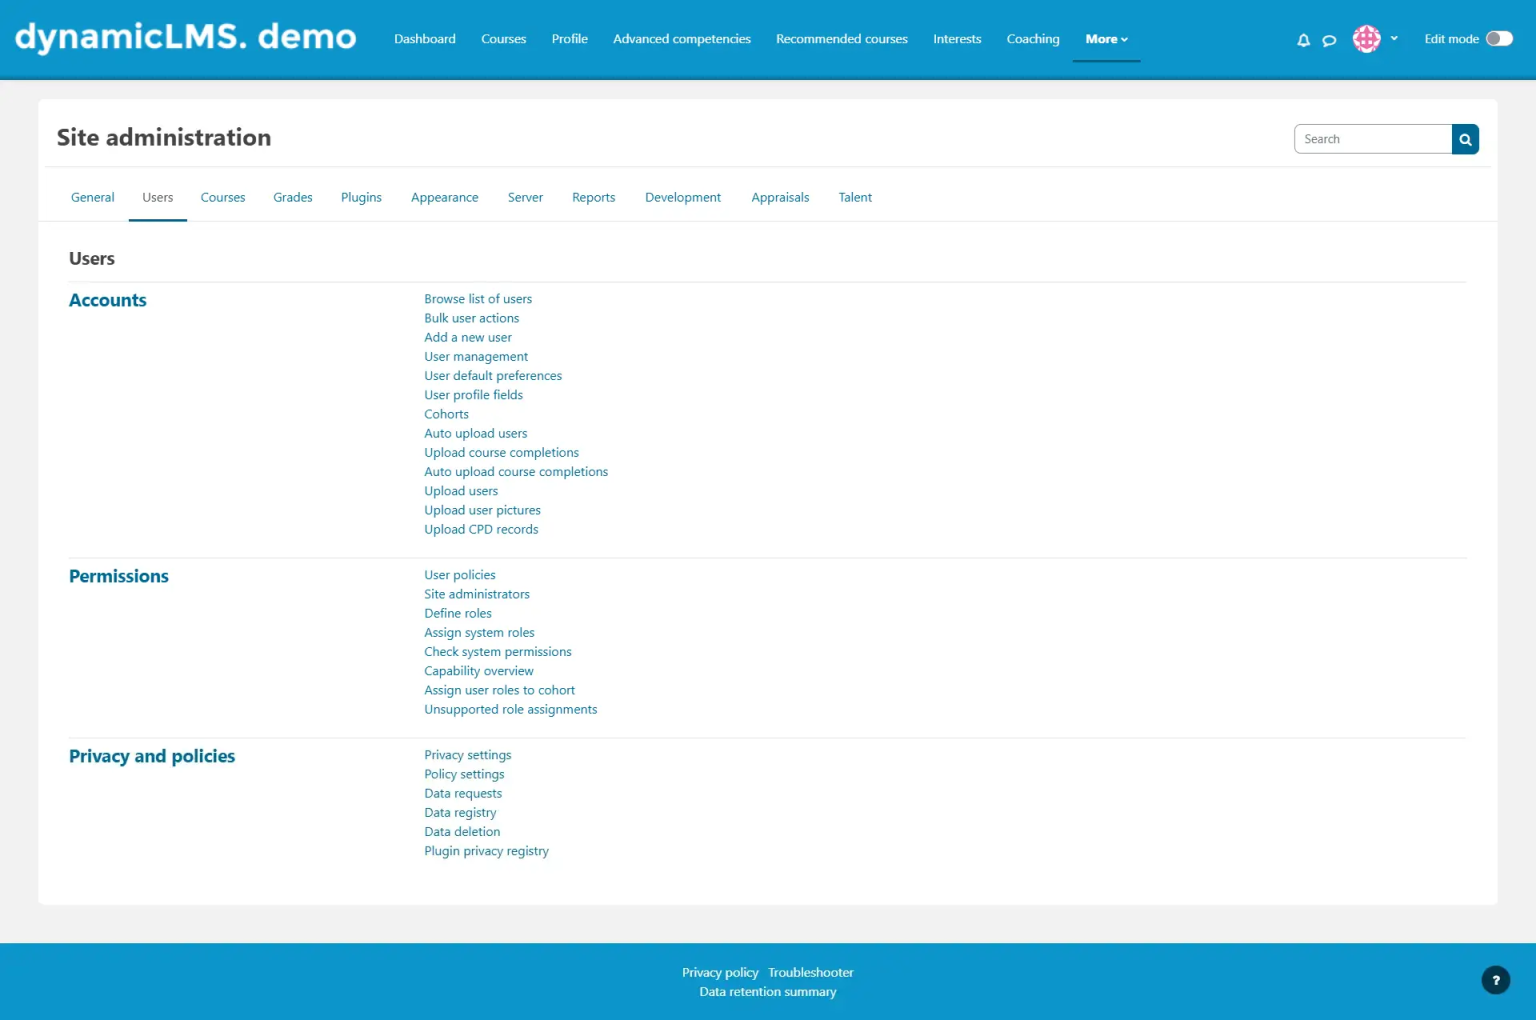Click Add a new user
The height and width of the screenshot is (1020, 1536).
click(x=468, y=337)
